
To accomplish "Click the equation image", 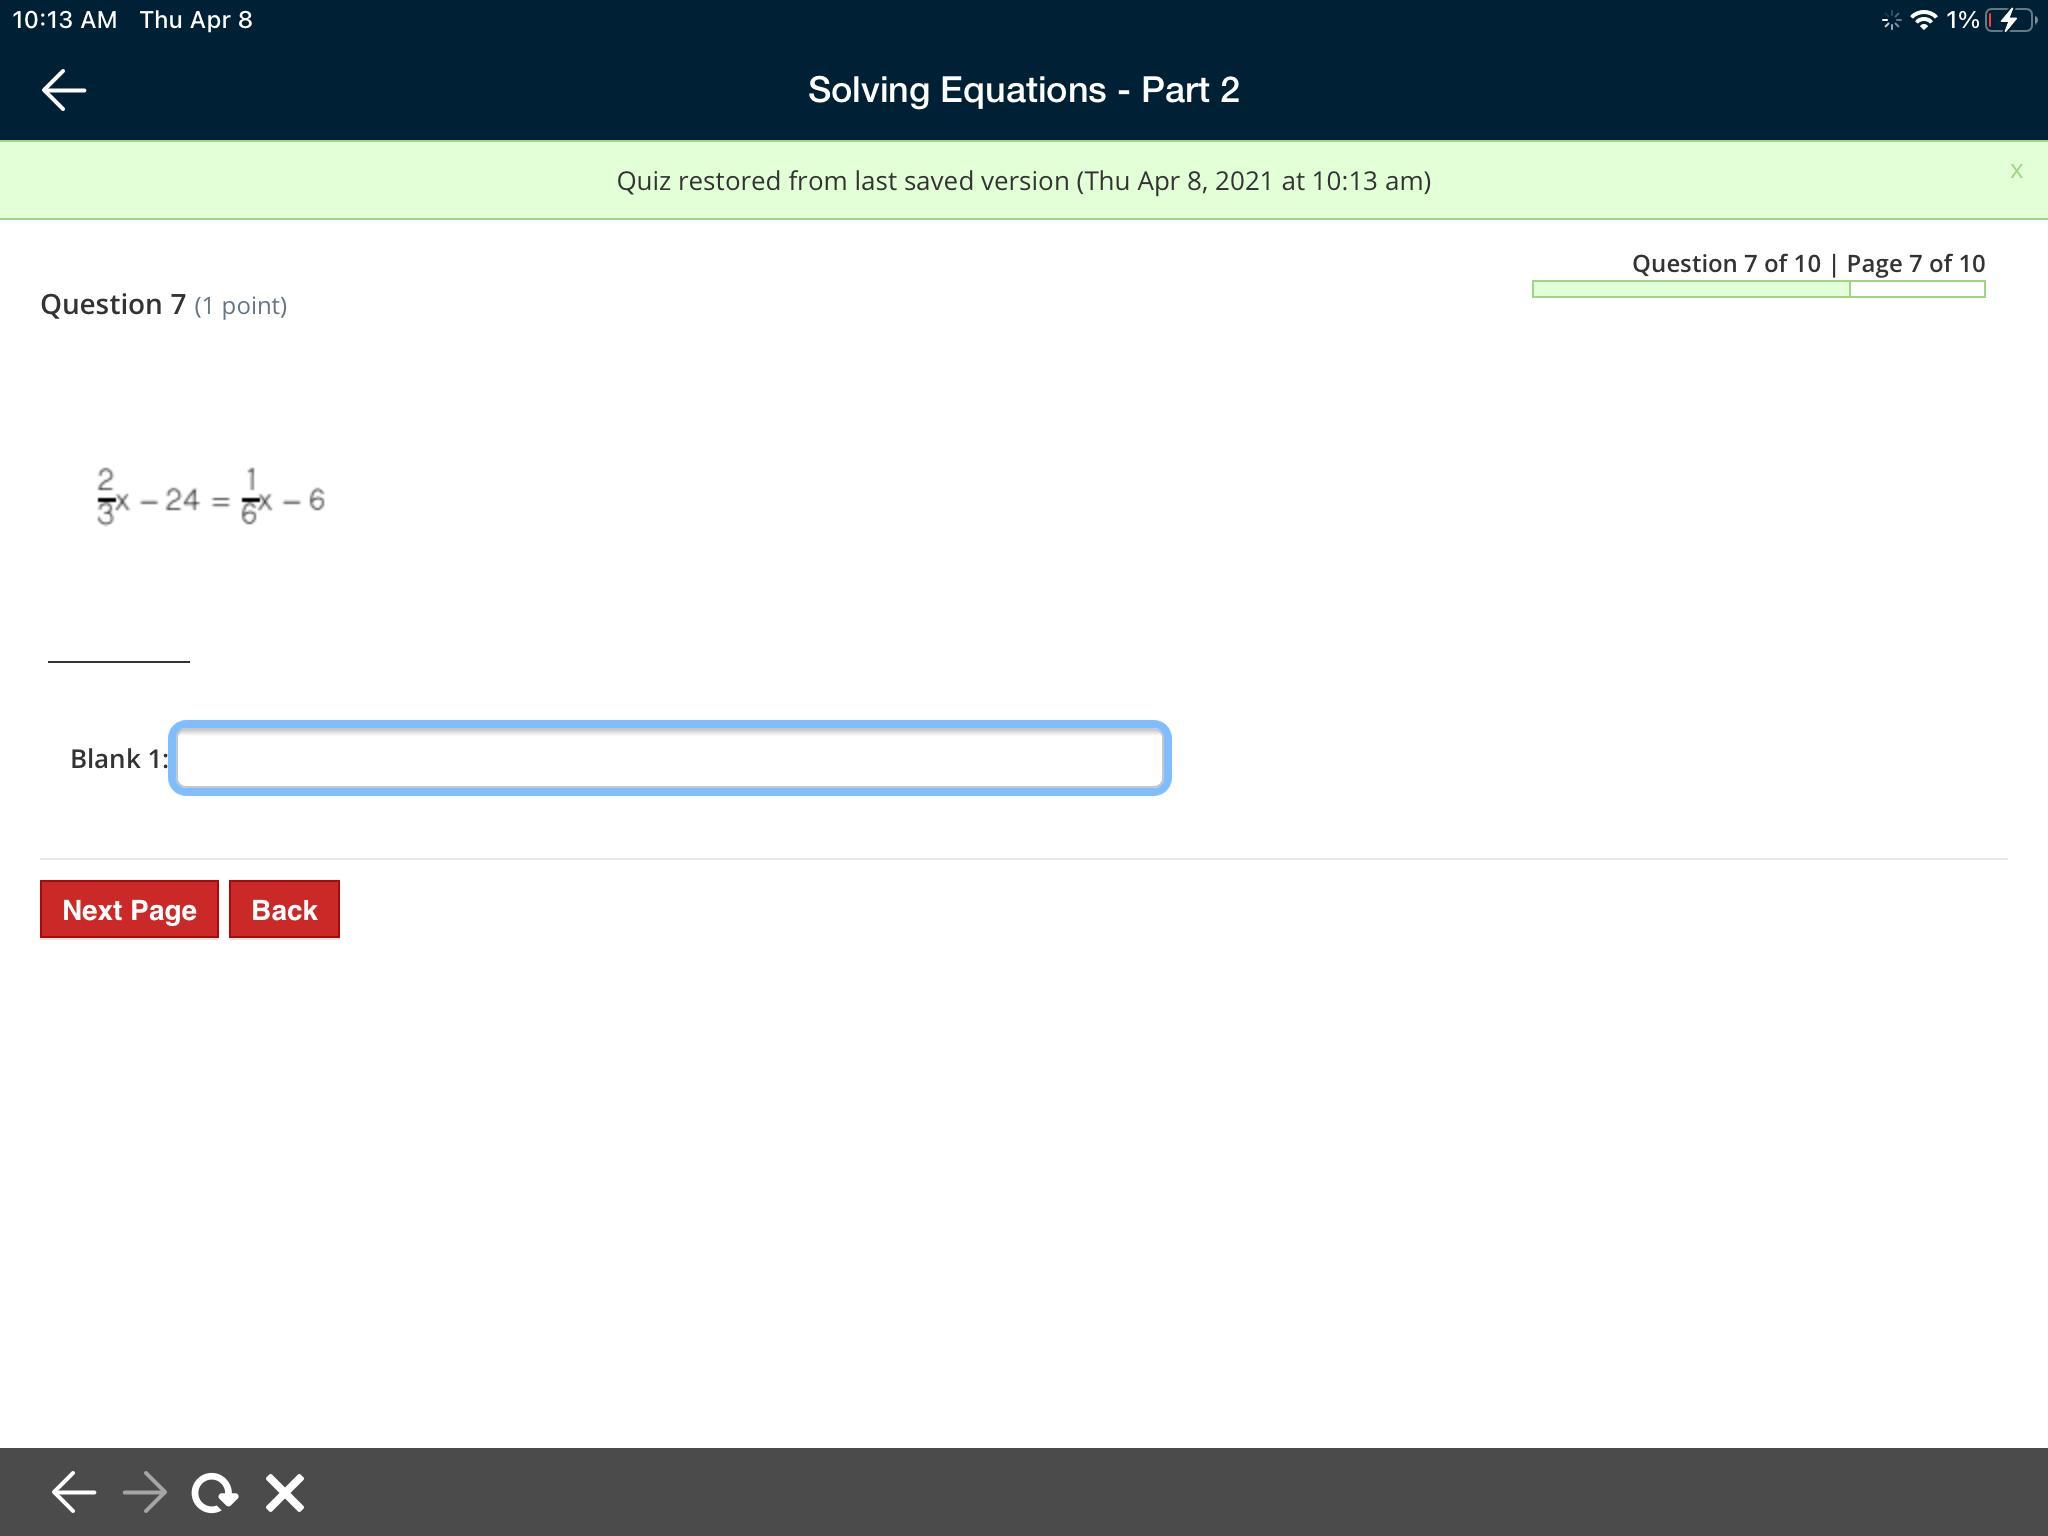I will 211,497.
